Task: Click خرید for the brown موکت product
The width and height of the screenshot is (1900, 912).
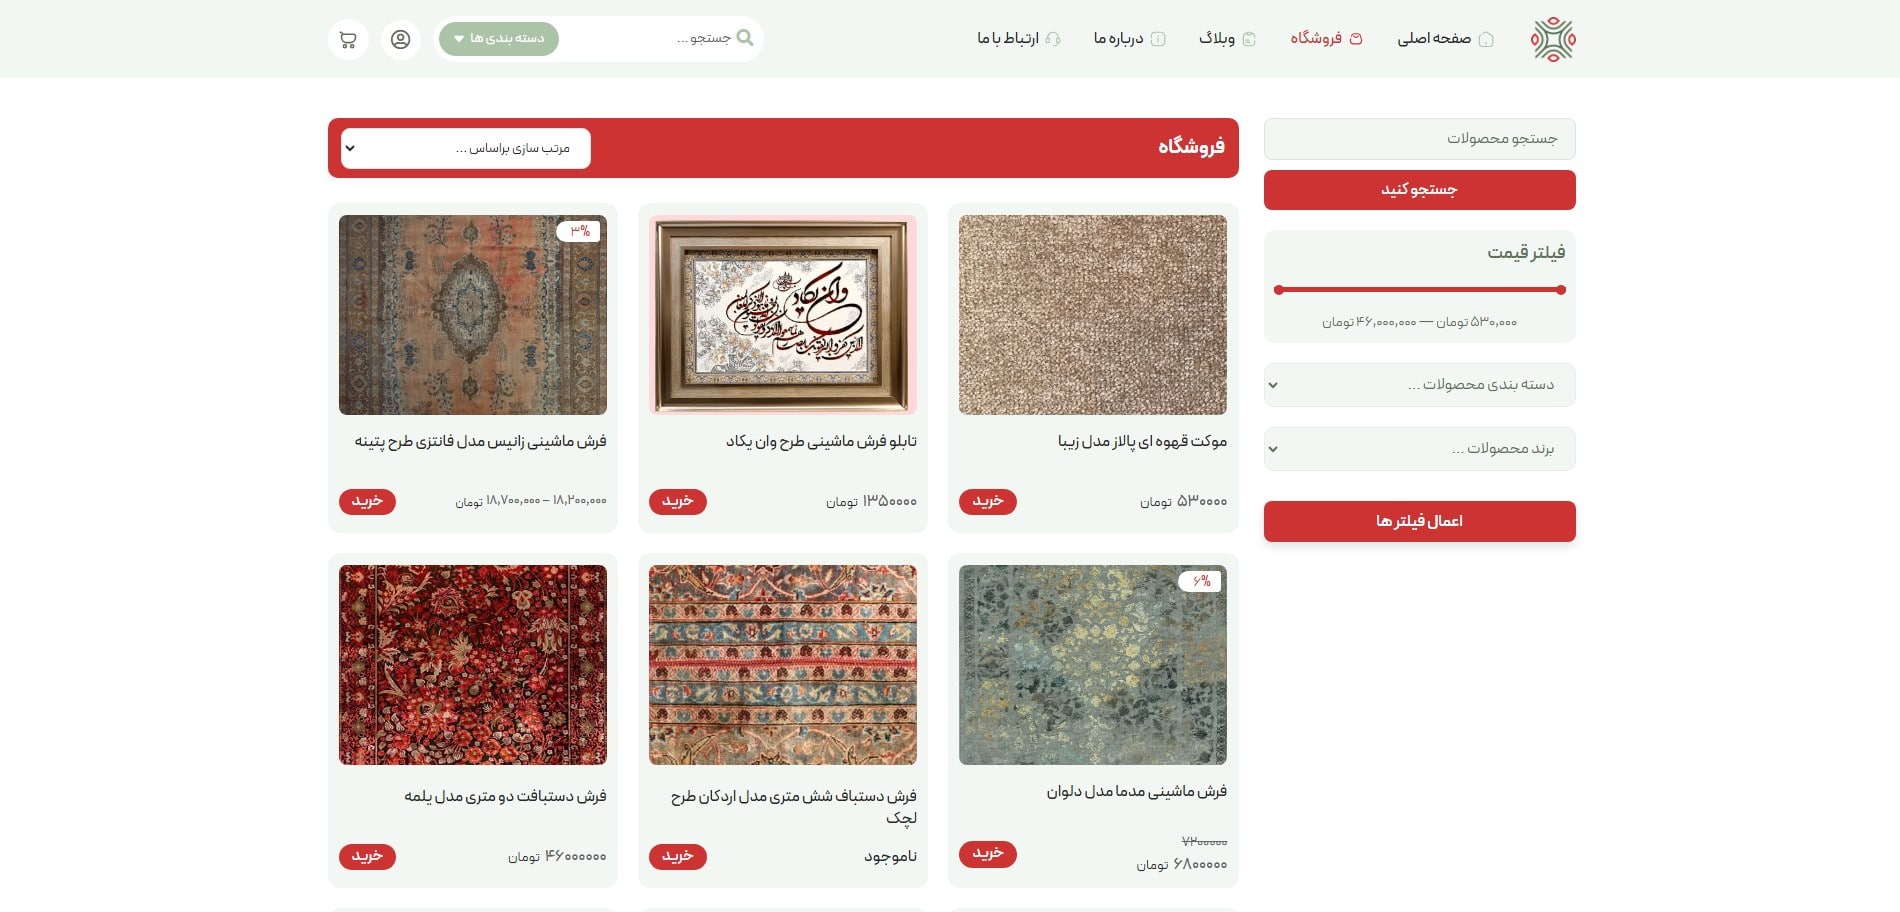Action: coord(988,502)
